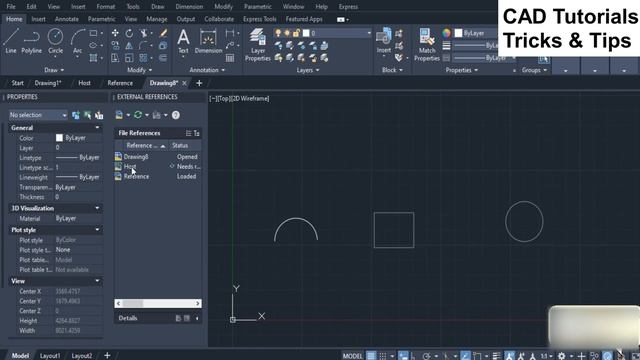This screenshot has height=360, width=640.
Task: Click the Attach DWG icon in External References
Action: (x=119, y=115)
